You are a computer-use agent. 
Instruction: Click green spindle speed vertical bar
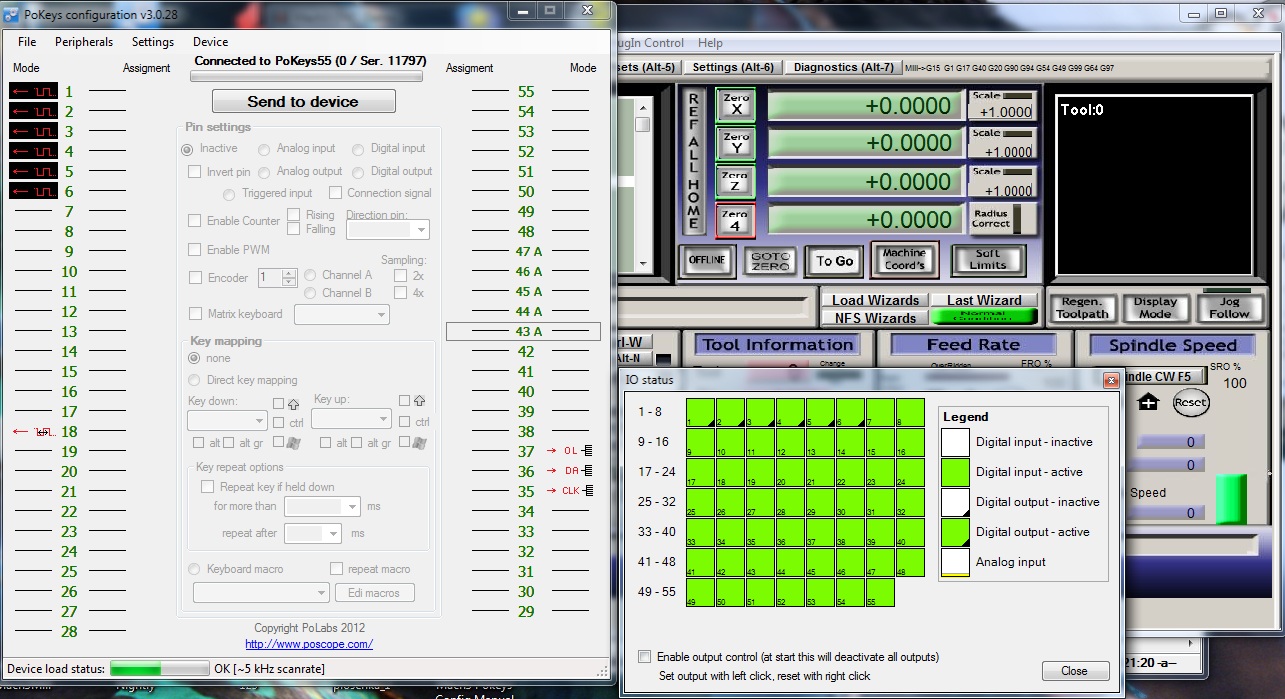point(1232,499)
